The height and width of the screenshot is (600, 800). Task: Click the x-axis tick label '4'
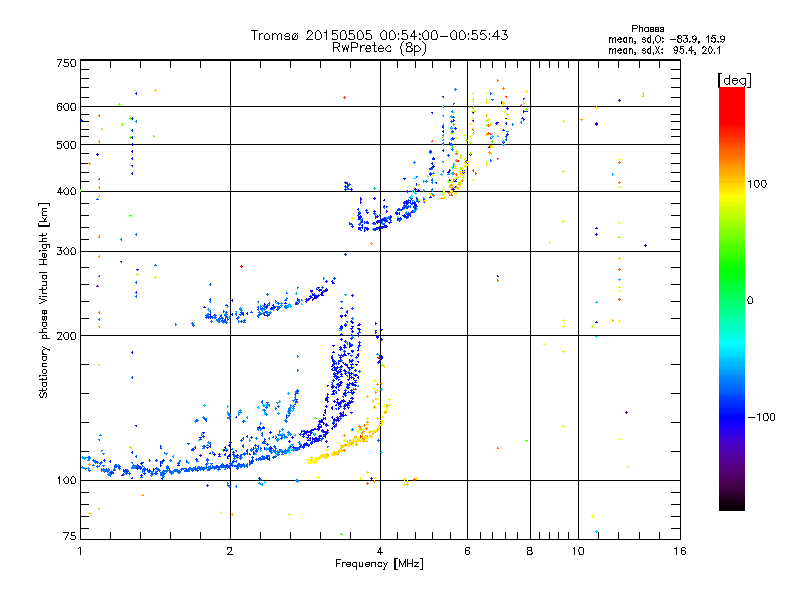pos(380,551)
